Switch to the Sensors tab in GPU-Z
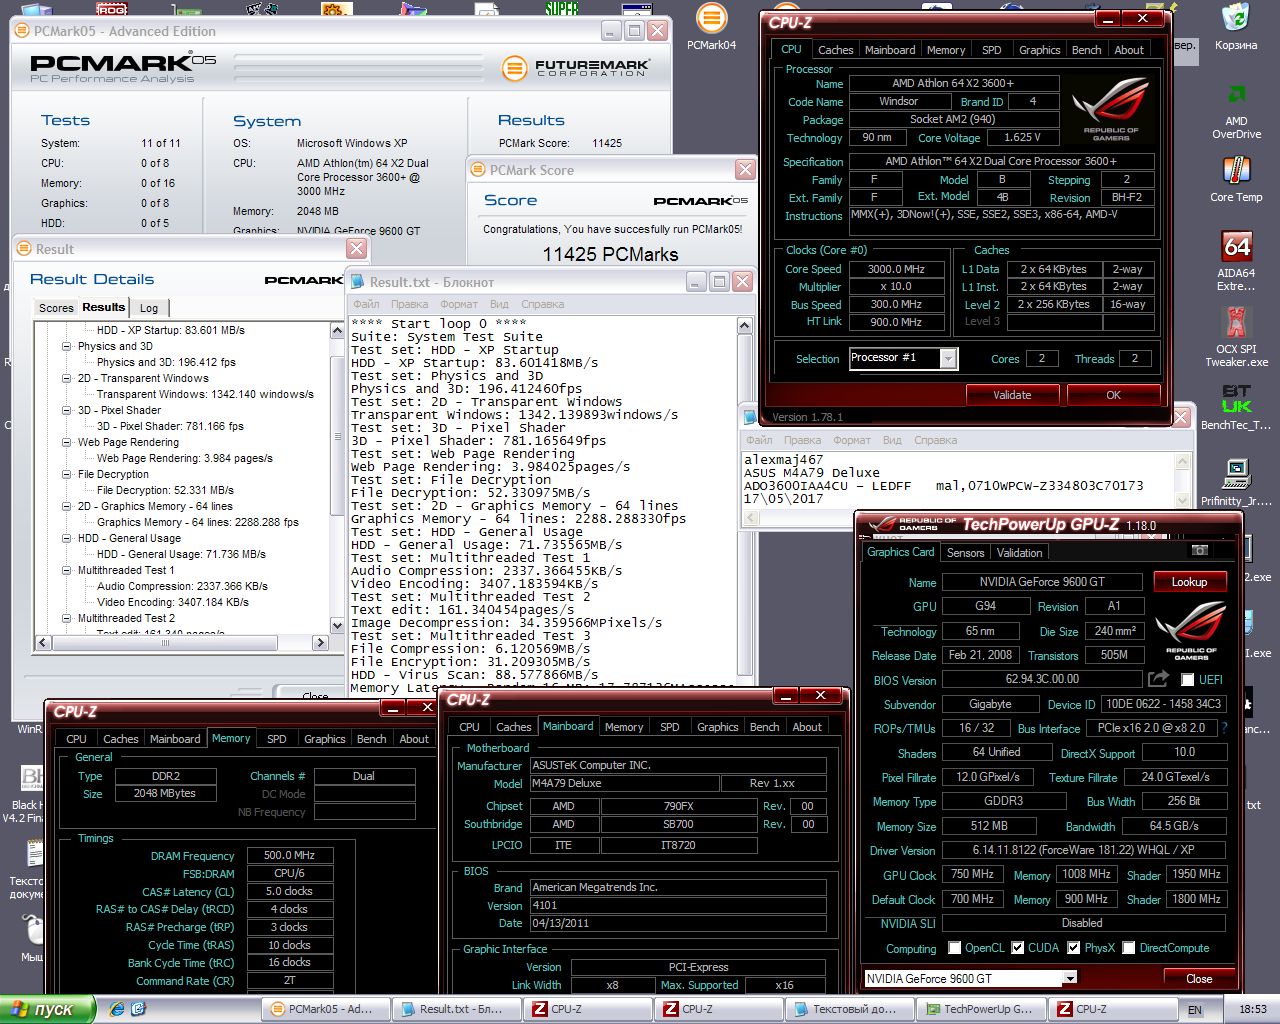This screenshot has width=1280, height=1024. tap(965, 552)
